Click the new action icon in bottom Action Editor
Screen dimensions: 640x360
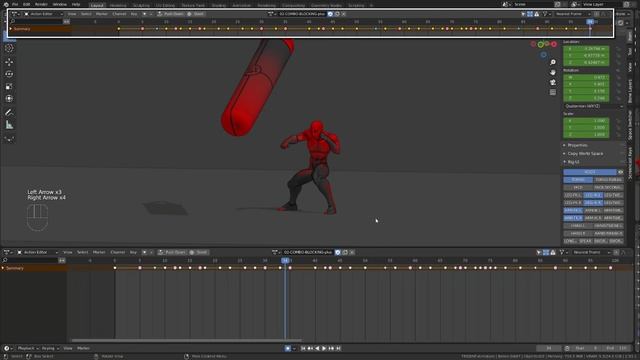(x=345, y=252)
